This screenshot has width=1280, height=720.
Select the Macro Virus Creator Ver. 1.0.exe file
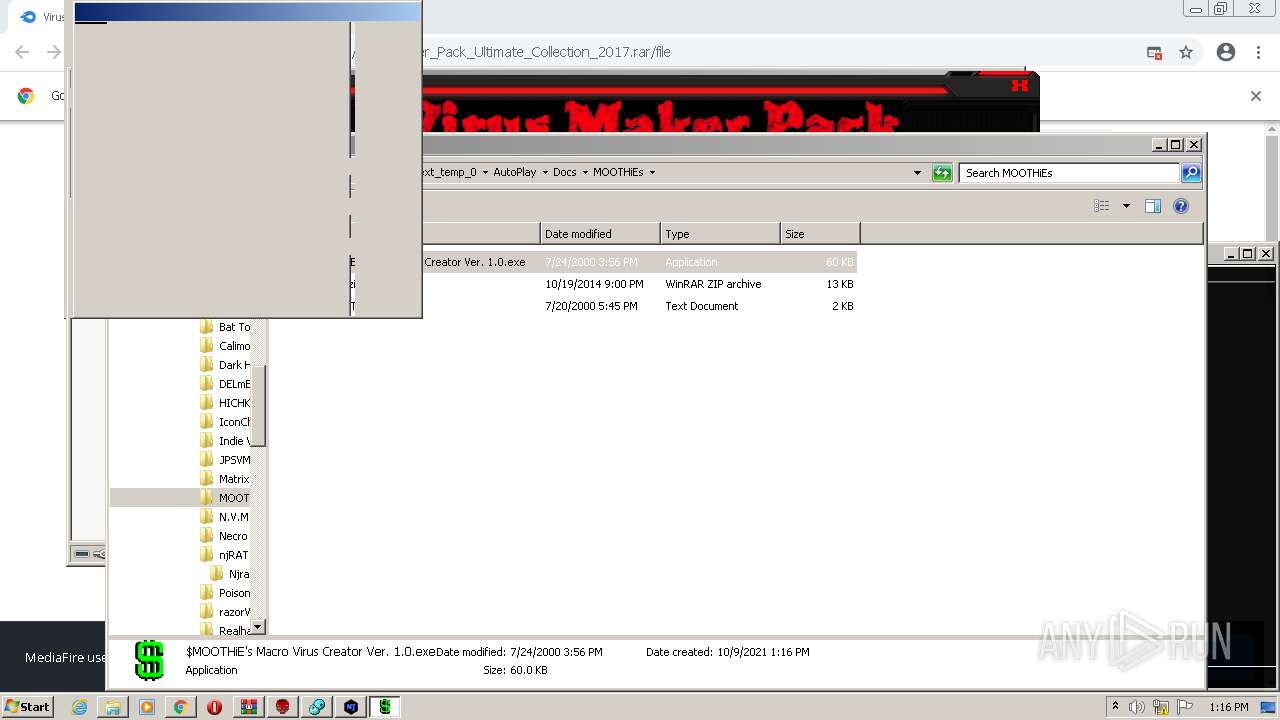(x=640, y=262)
